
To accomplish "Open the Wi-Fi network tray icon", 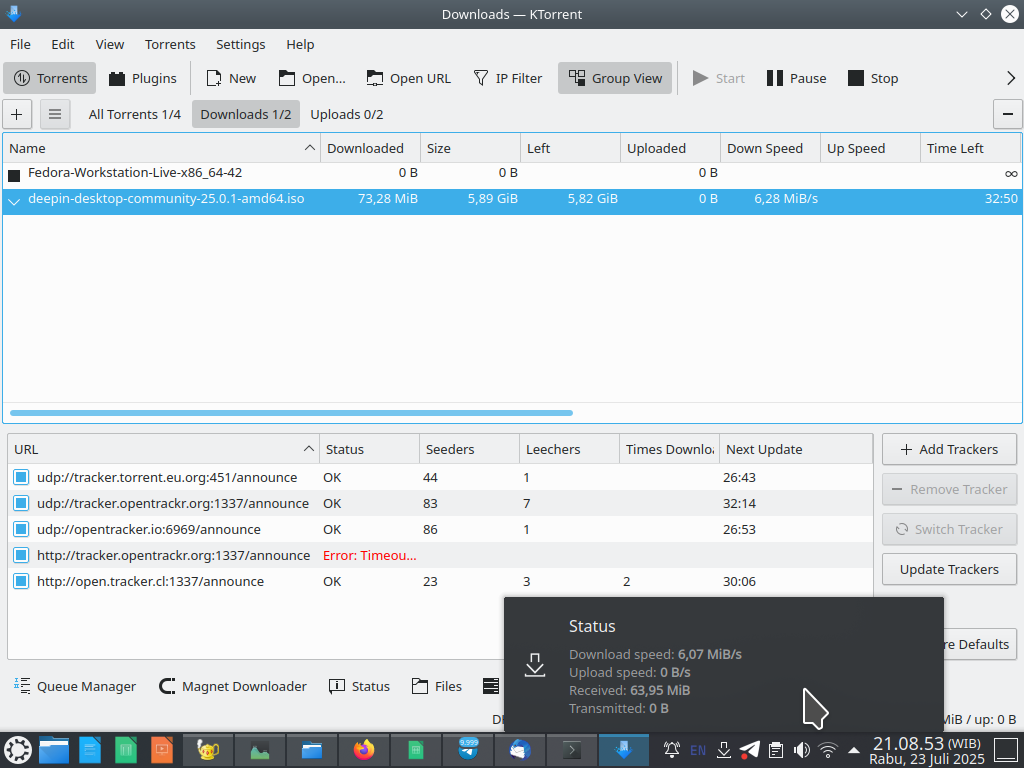I will click(x=828, y=750).
